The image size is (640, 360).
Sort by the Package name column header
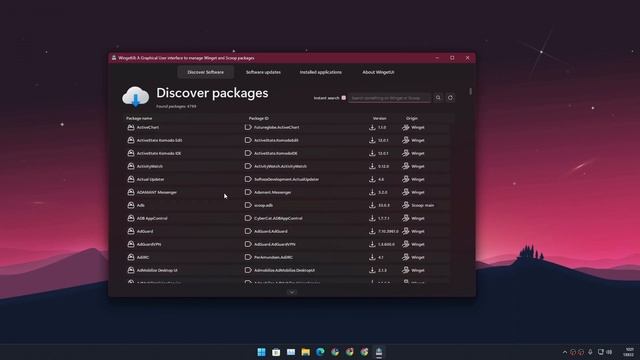pyautogui.click(x=139, y=118)
